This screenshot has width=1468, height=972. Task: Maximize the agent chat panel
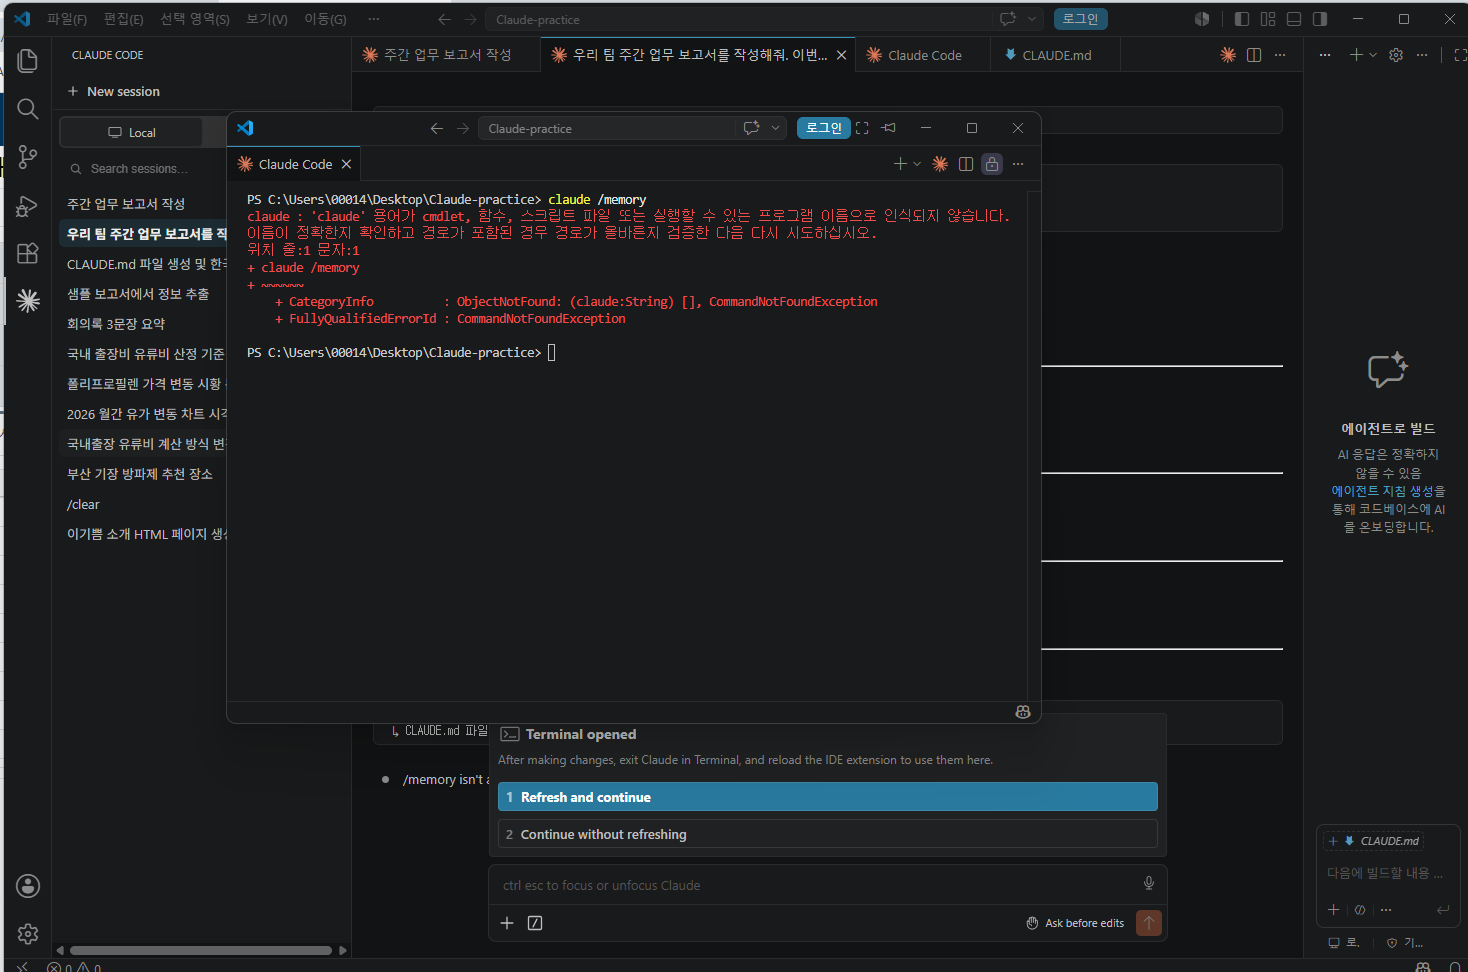coord(1459,55)
